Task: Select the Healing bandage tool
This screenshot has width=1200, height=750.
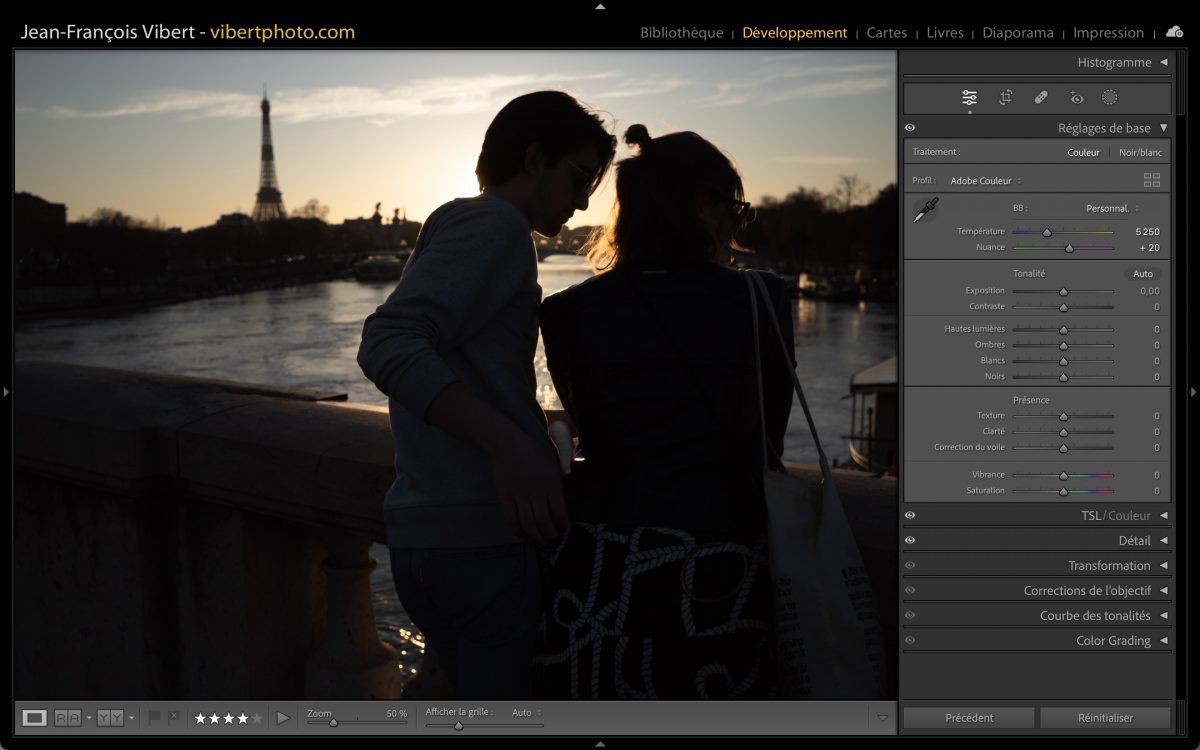Action: tap(1041, 98)
